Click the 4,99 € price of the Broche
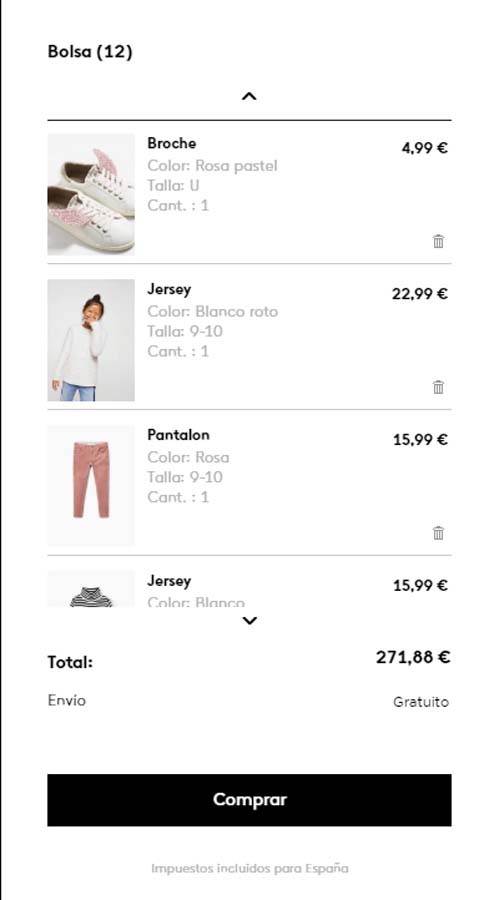The image size is (494, 900). (x=425, y=148)
